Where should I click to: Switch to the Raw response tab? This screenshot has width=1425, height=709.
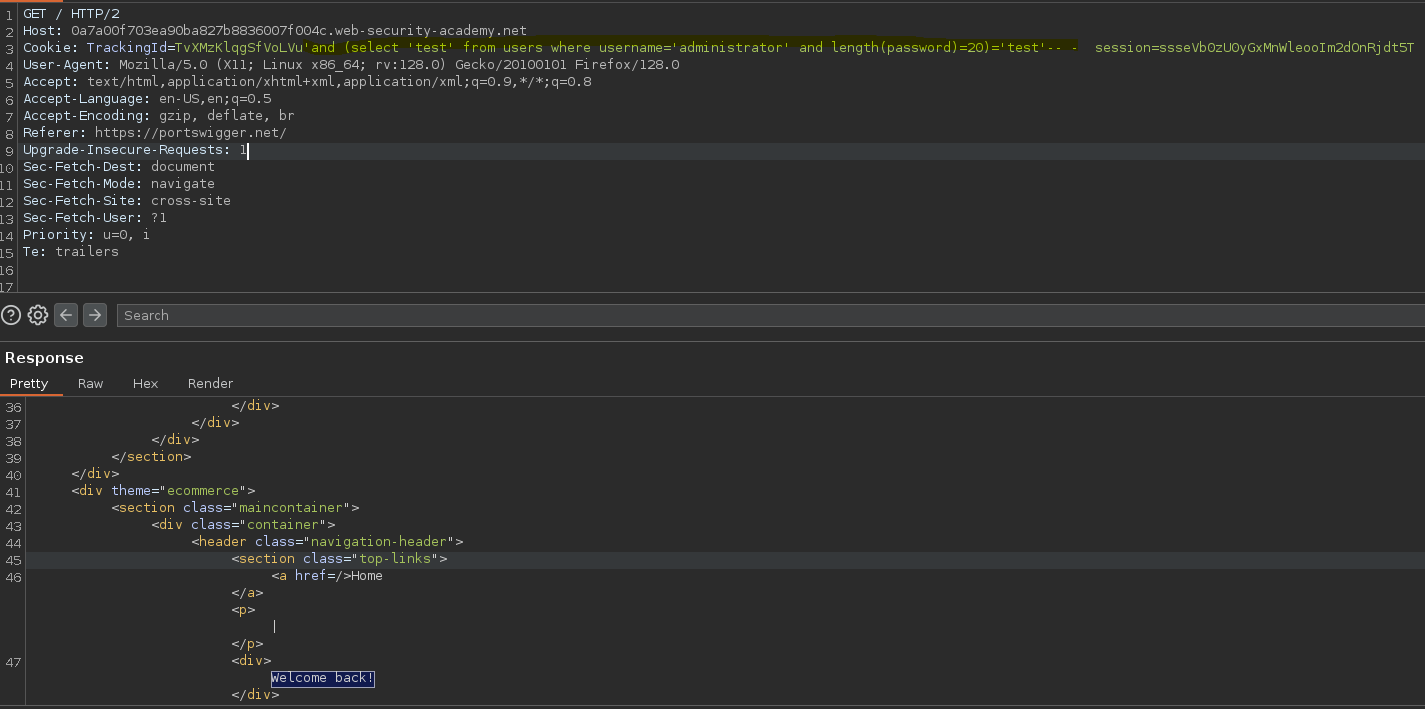[x=91, y=383]
